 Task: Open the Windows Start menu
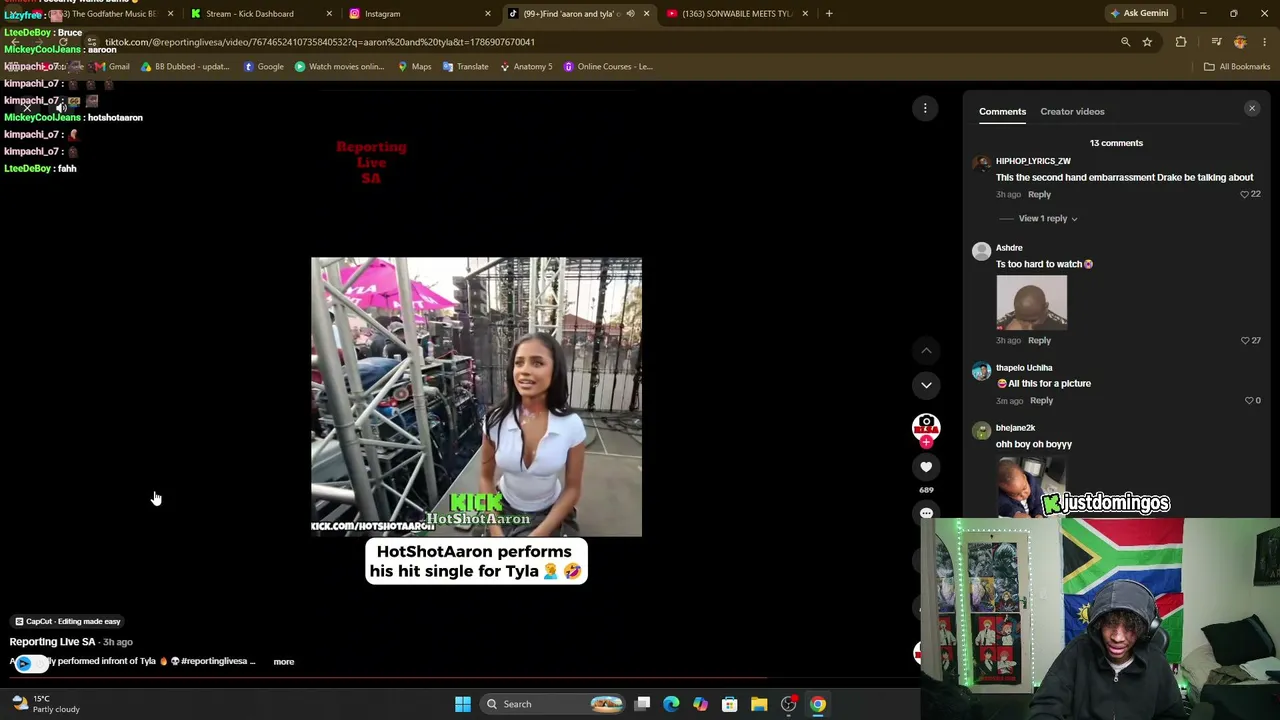click(462, 704)
